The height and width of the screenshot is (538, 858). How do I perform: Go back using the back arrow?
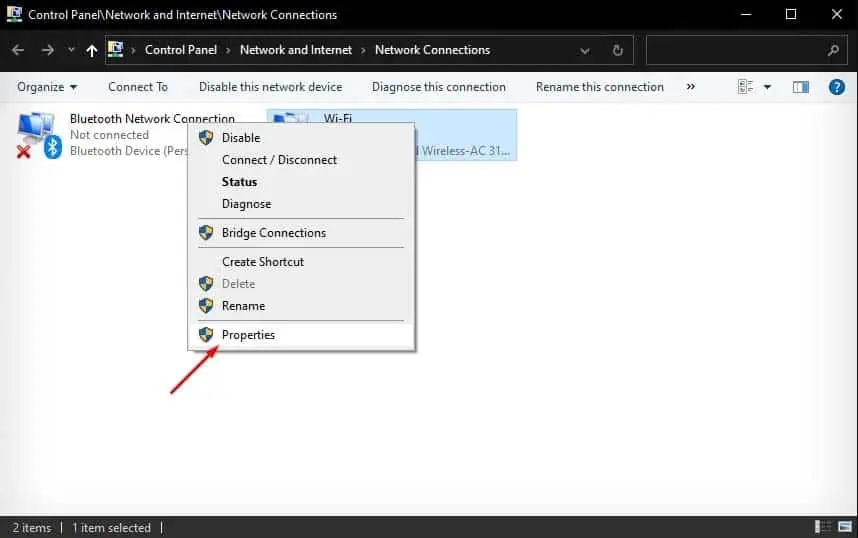(18, 50)
